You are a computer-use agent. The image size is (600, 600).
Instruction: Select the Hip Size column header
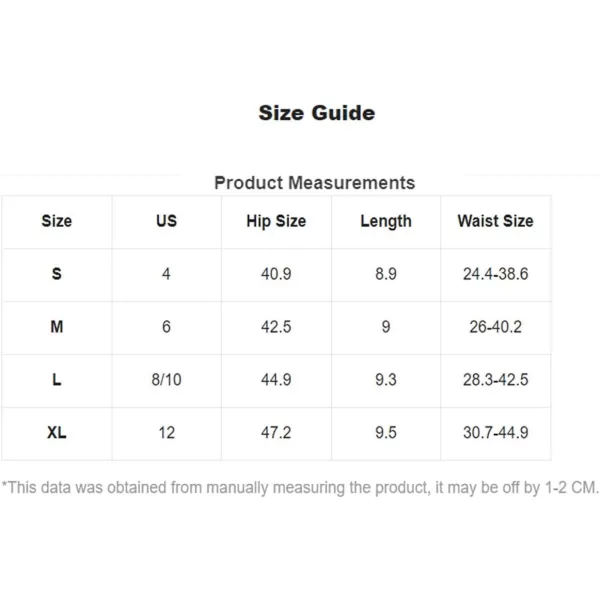(x=276, y=222)
